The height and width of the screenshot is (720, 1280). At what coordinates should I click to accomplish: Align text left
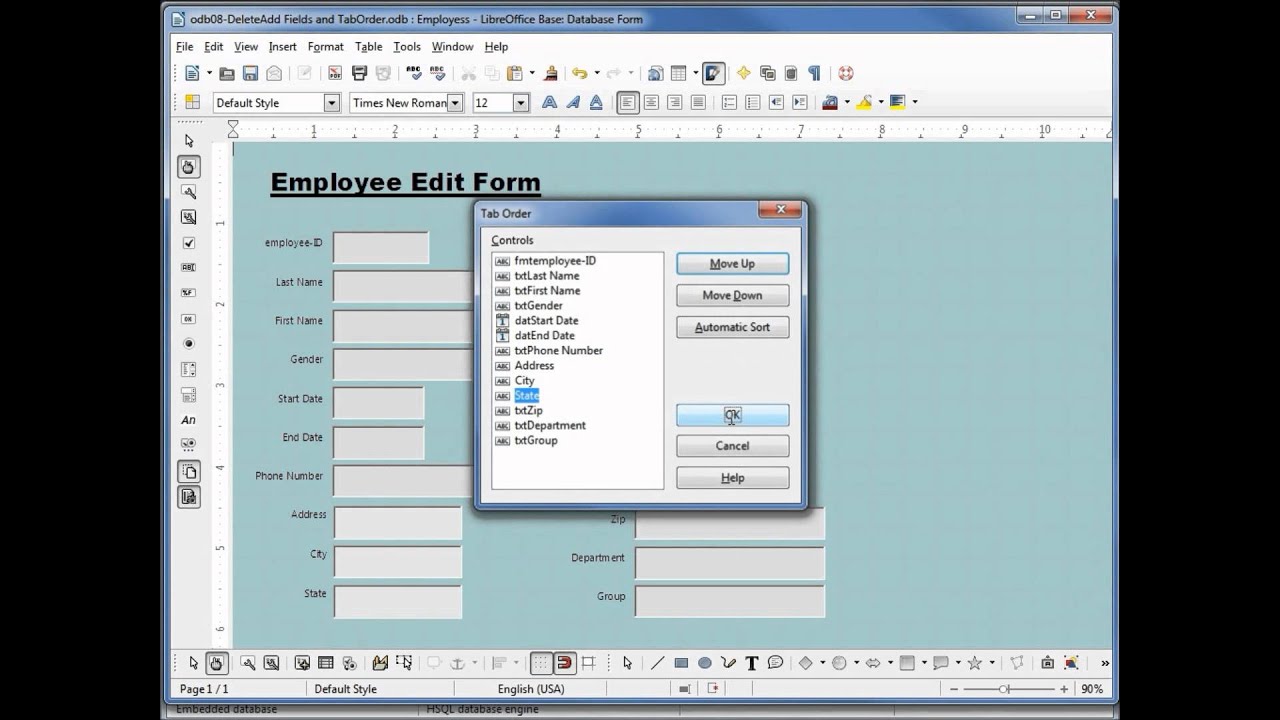click(628, 102)
